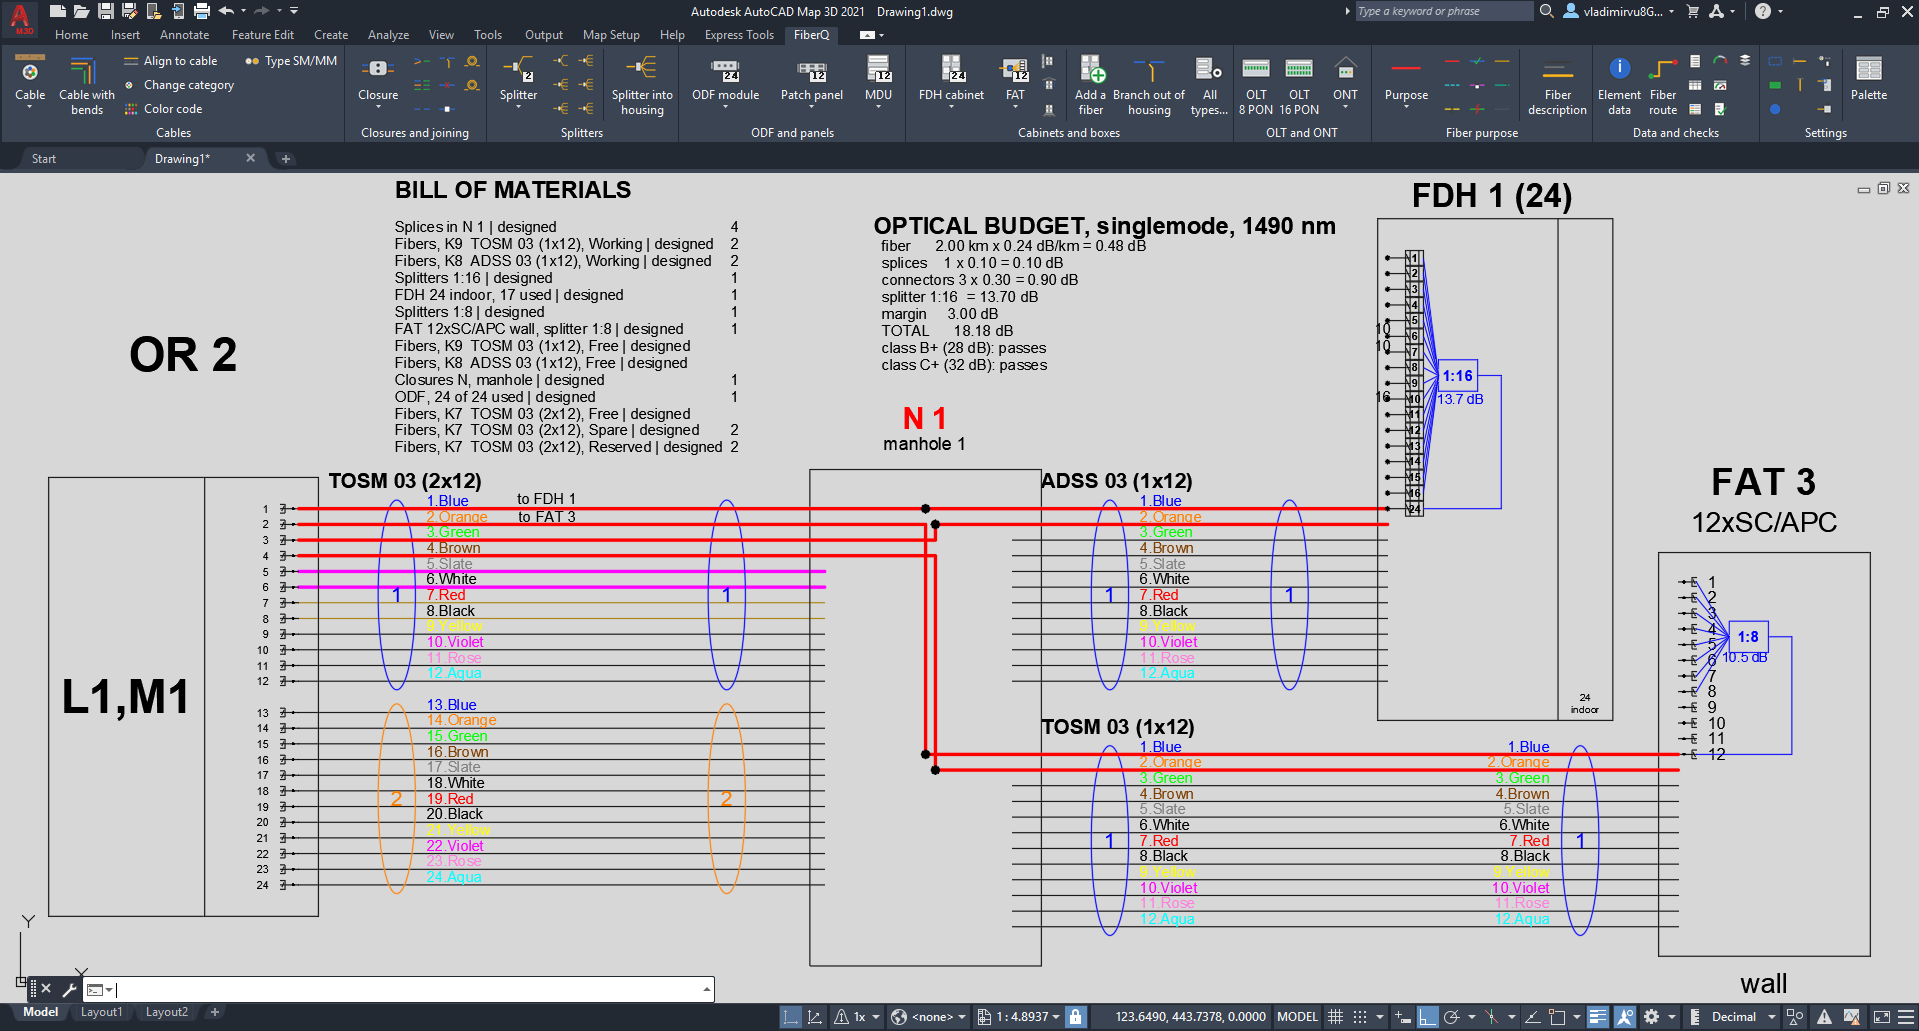The image size is (1919, 1031).
Task: Open Element data tool
Action: click(x=1619, y=85)
